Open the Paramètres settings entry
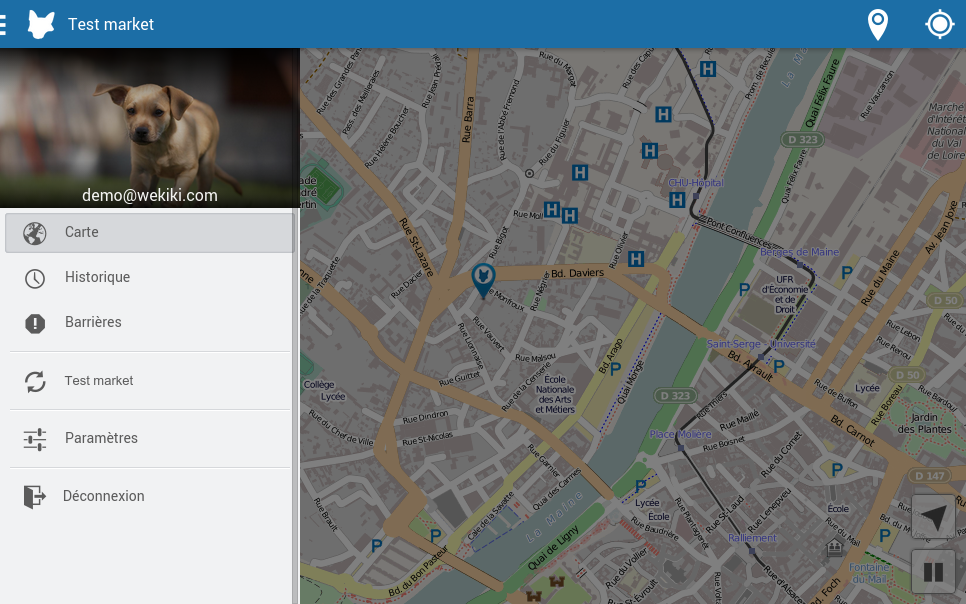966x604 pixels. (x=150, y=438)
